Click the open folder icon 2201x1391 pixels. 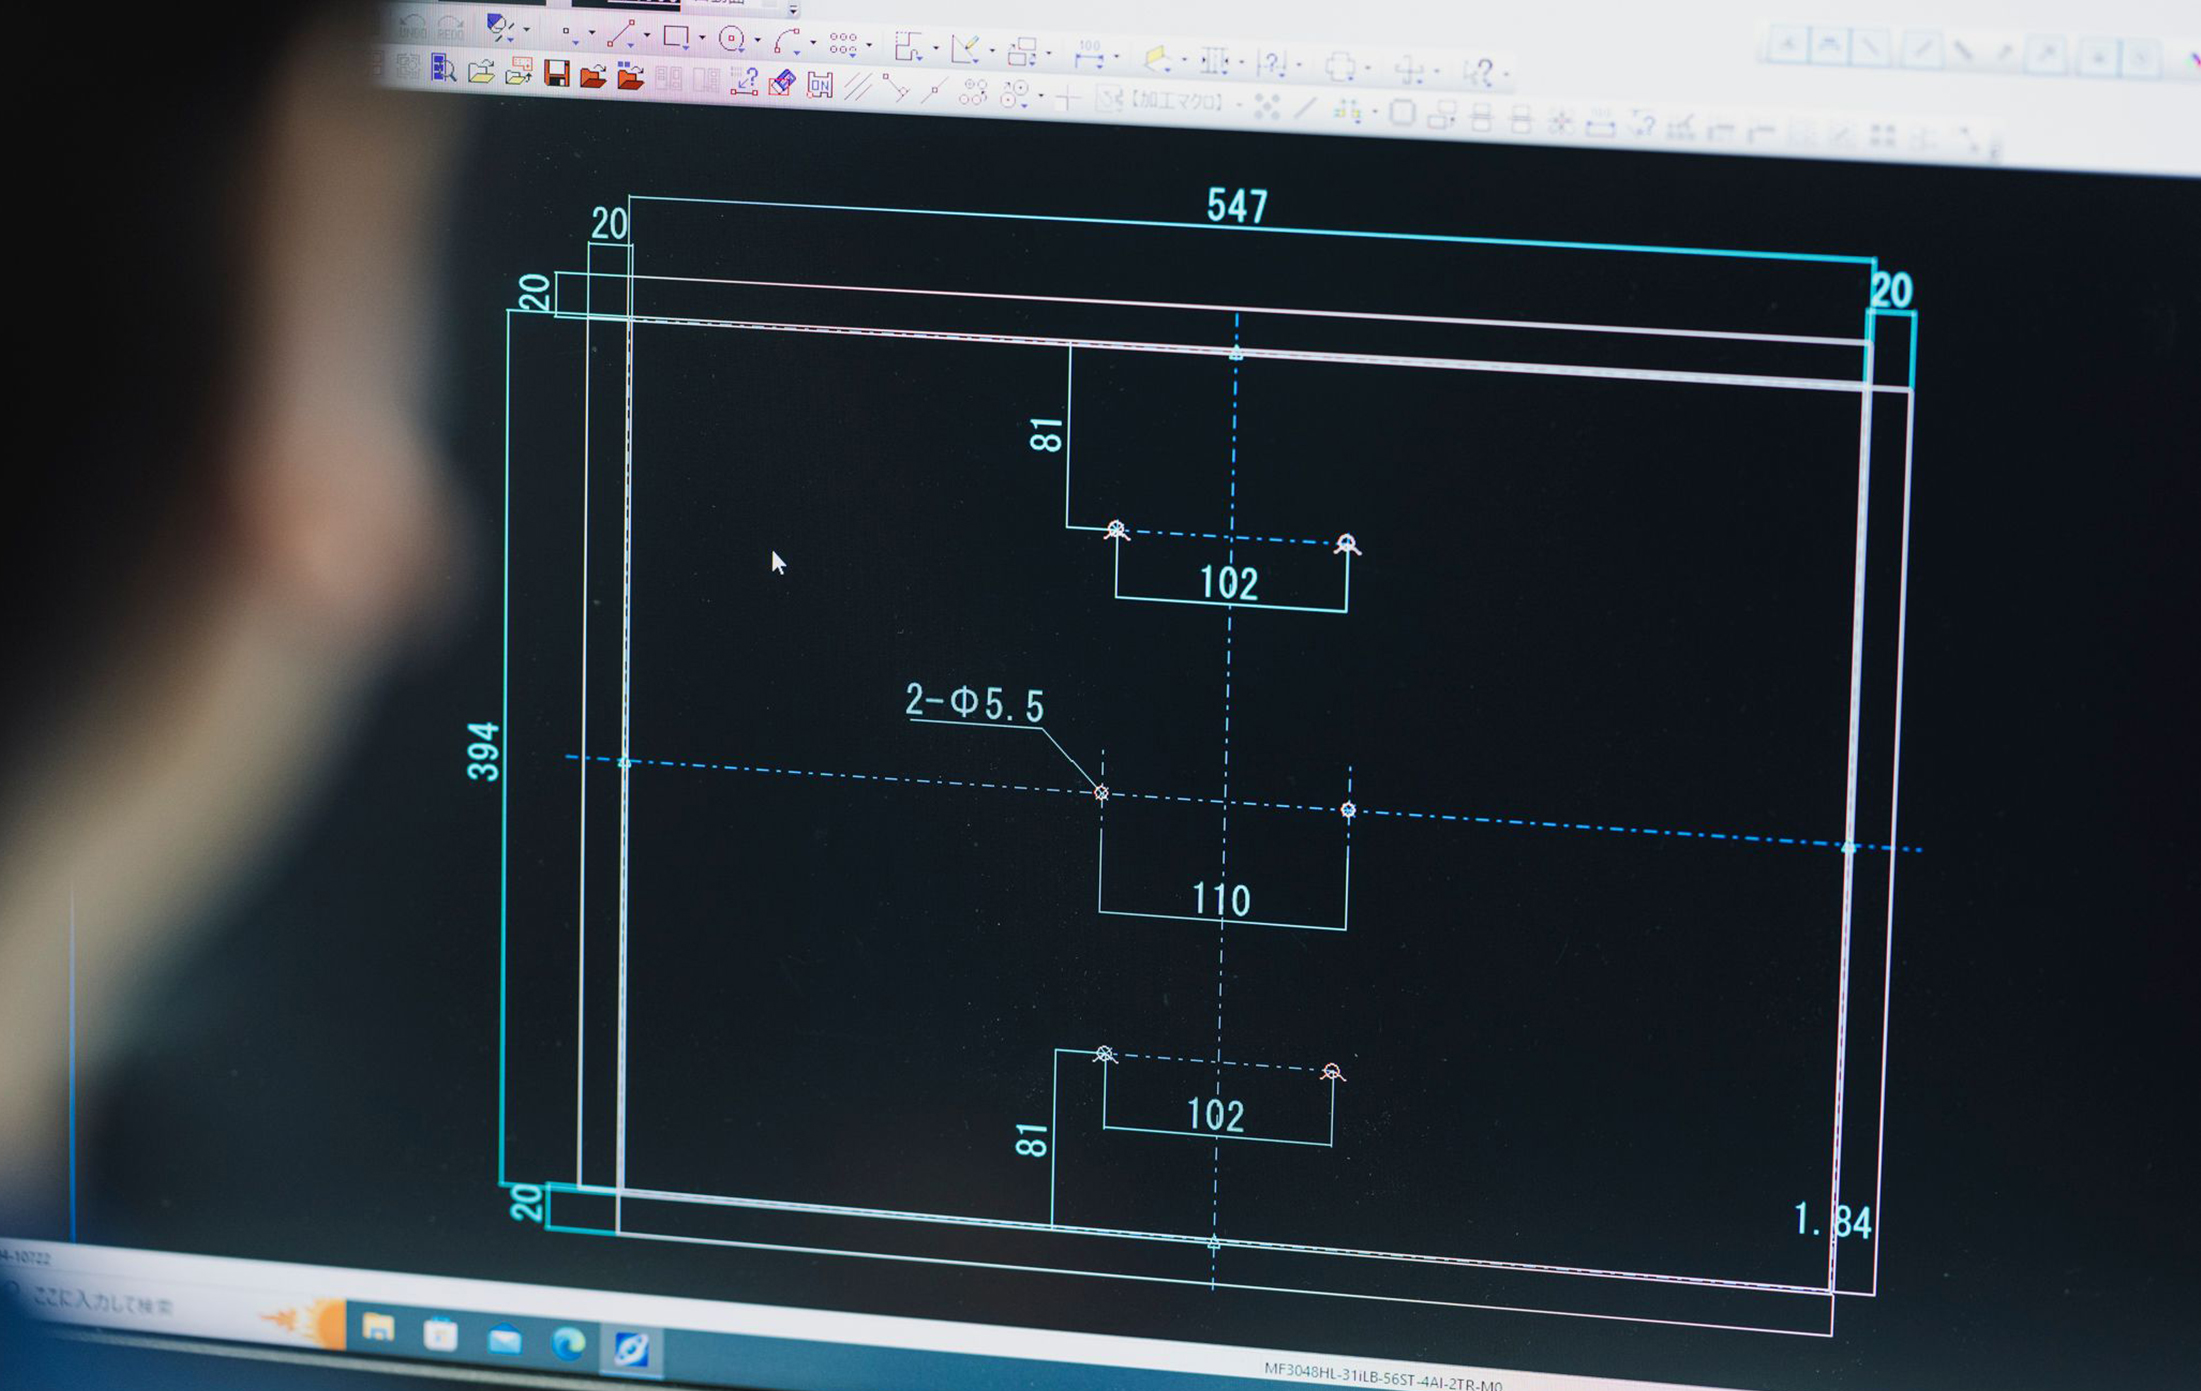[x=481, y=71]
